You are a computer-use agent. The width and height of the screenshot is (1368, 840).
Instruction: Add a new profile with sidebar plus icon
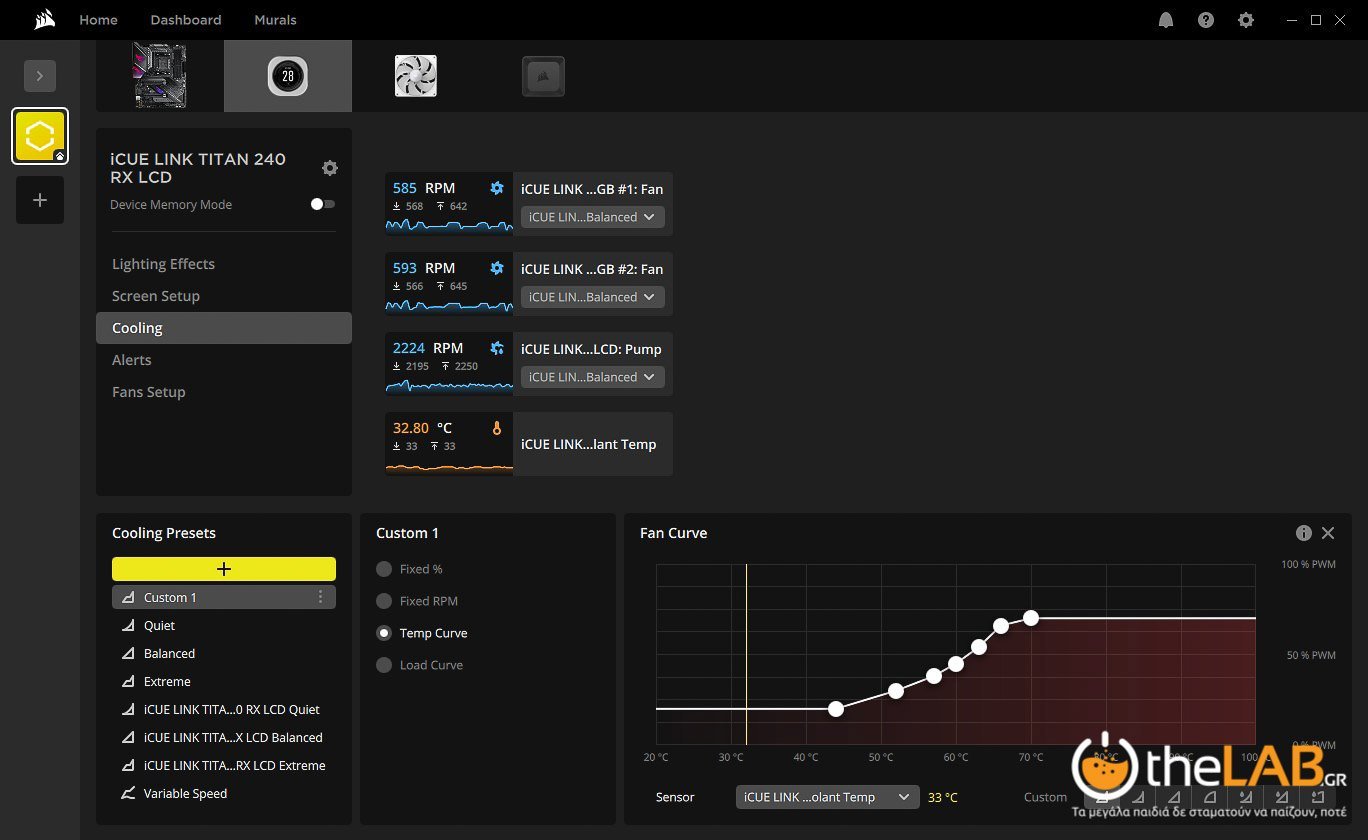pos(40,200)
